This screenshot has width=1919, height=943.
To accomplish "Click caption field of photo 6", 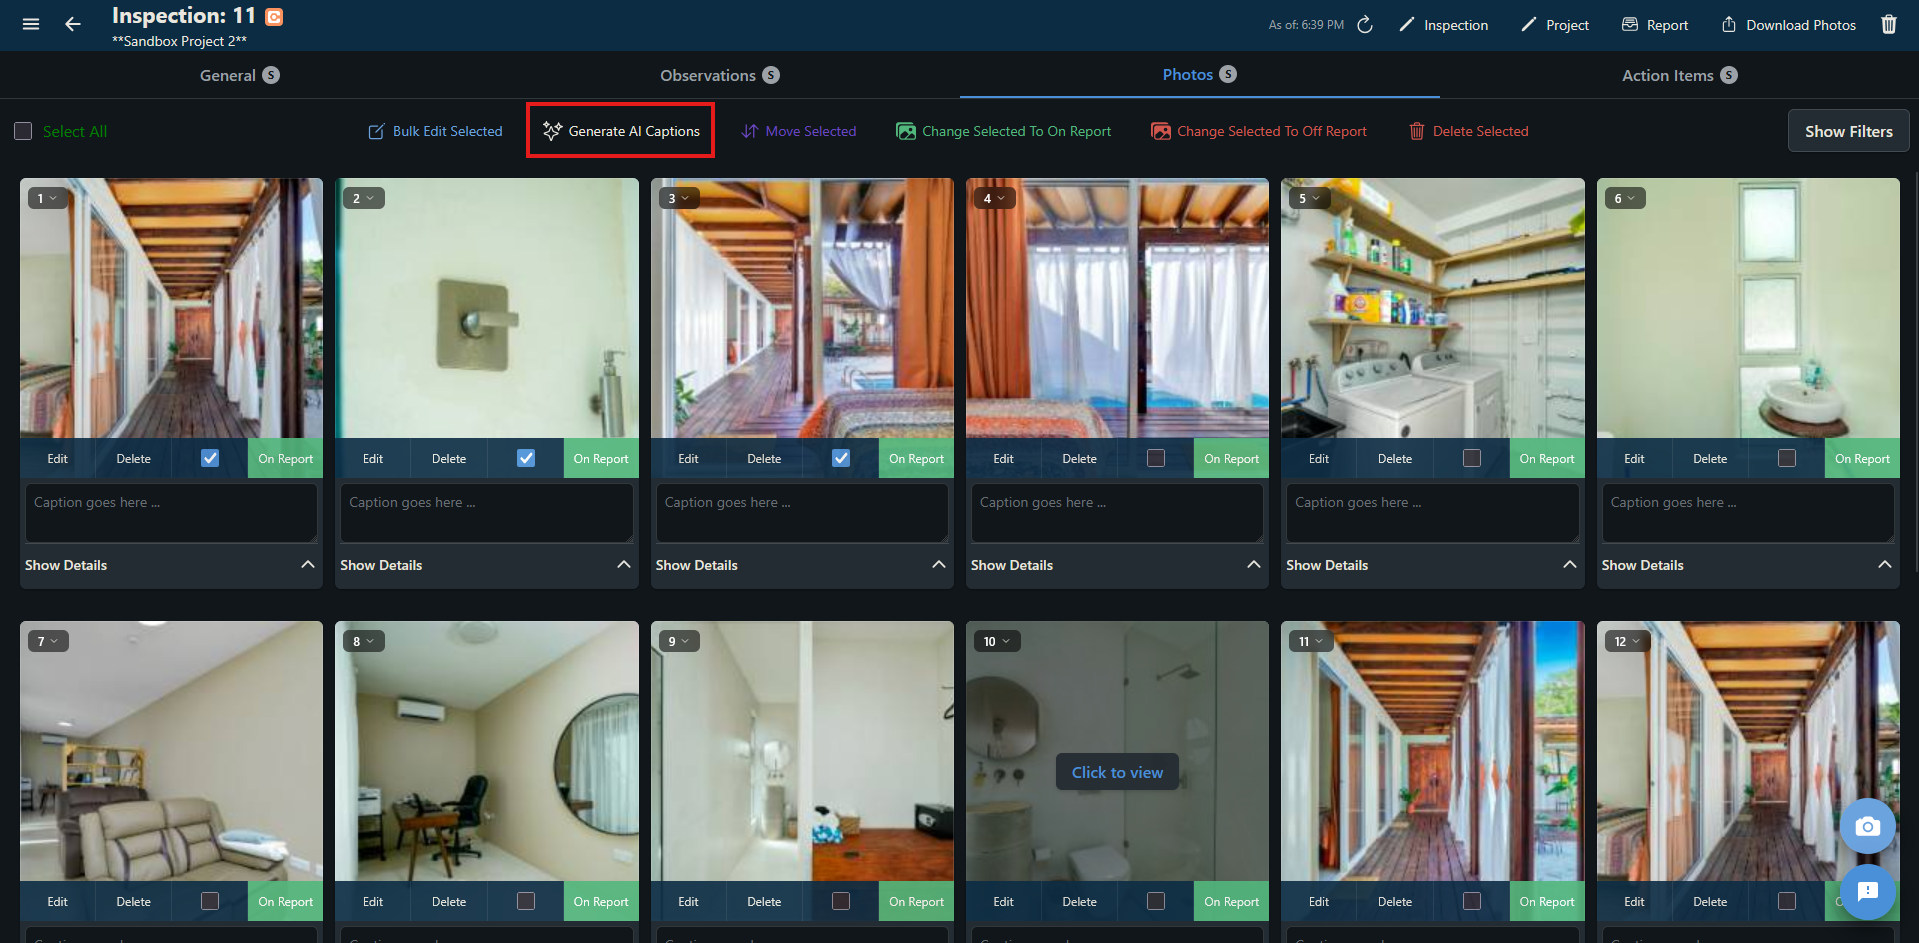I will point(1748,513).
